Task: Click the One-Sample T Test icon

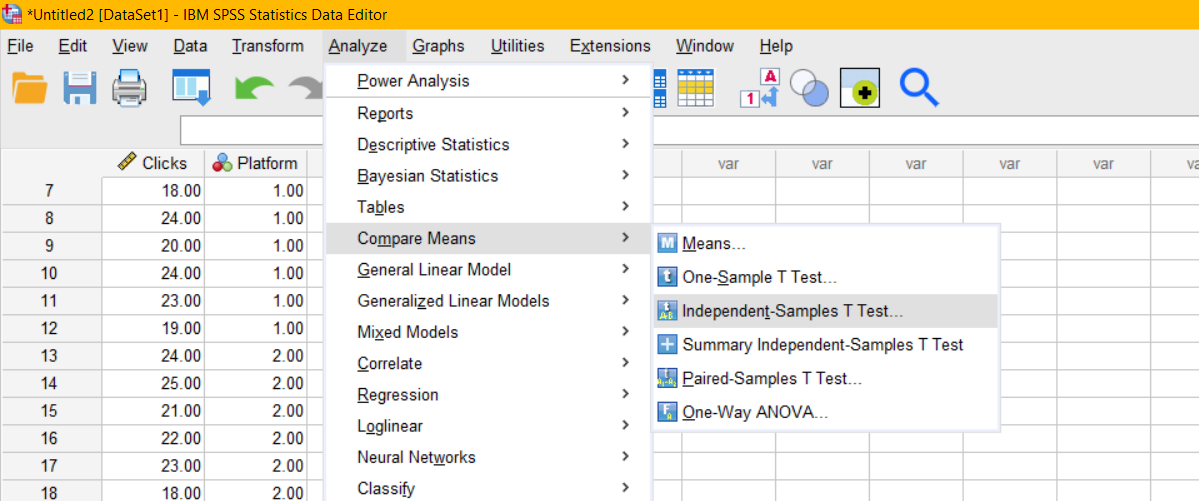Action: 667,278
